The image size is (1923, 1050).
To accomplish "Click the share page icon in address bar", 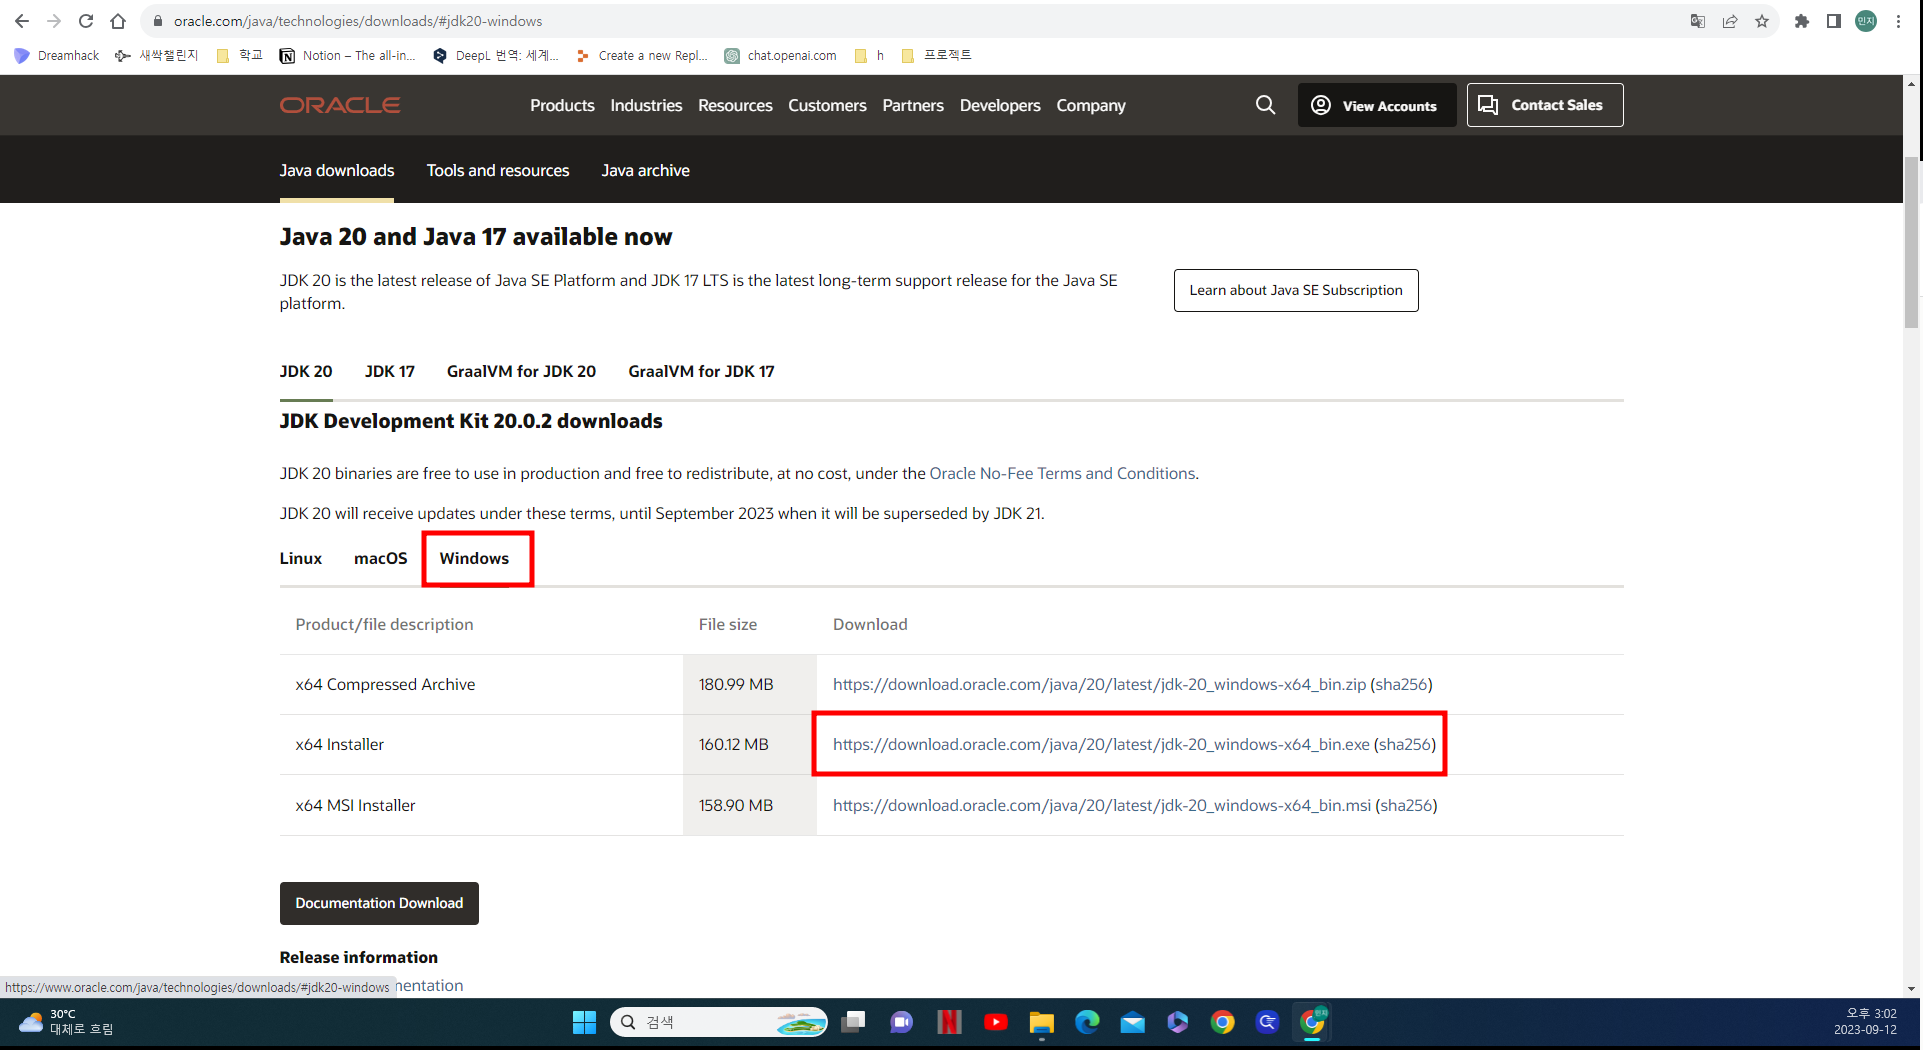I will (1730, 21).
